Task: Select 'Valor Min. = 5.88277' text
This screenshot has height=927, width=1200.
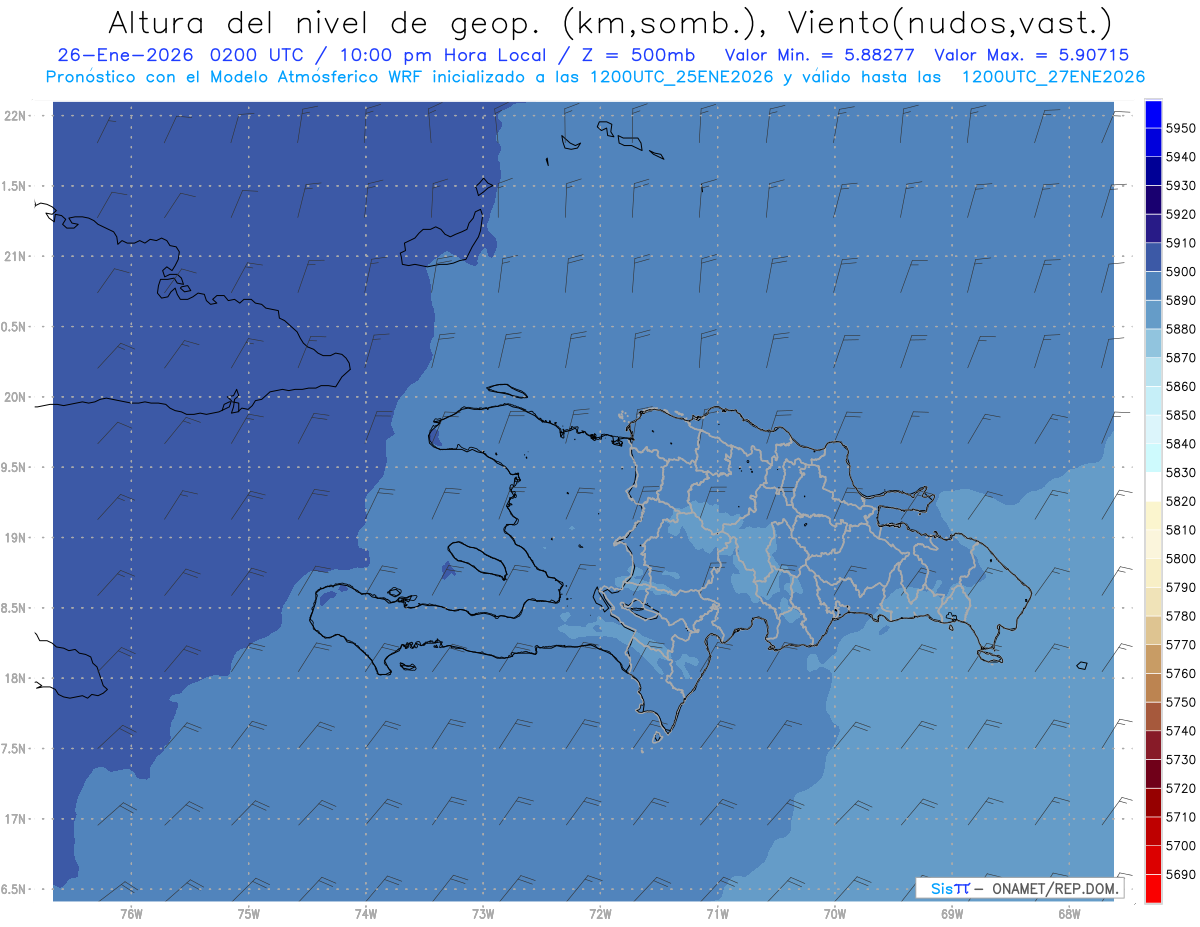Action: pyautogui.click(x=820, y=55)
